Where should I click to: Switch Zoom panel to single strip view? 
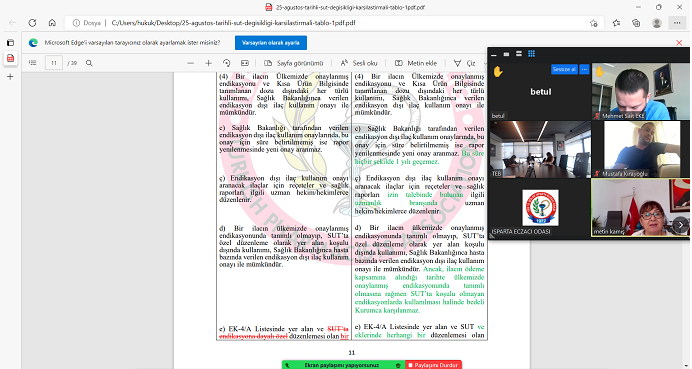point(506,54)
